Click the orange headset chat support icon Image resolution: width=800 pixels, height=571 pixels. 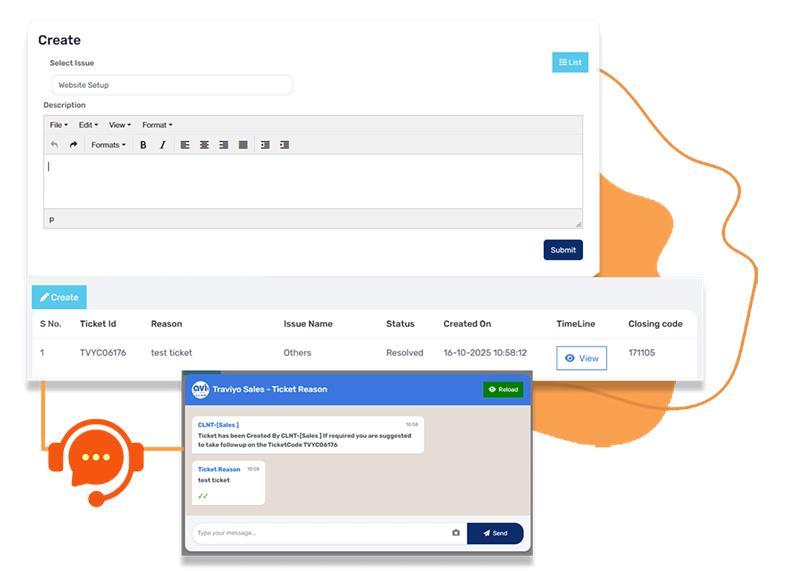pyautogui.click(x=96, y=462)
